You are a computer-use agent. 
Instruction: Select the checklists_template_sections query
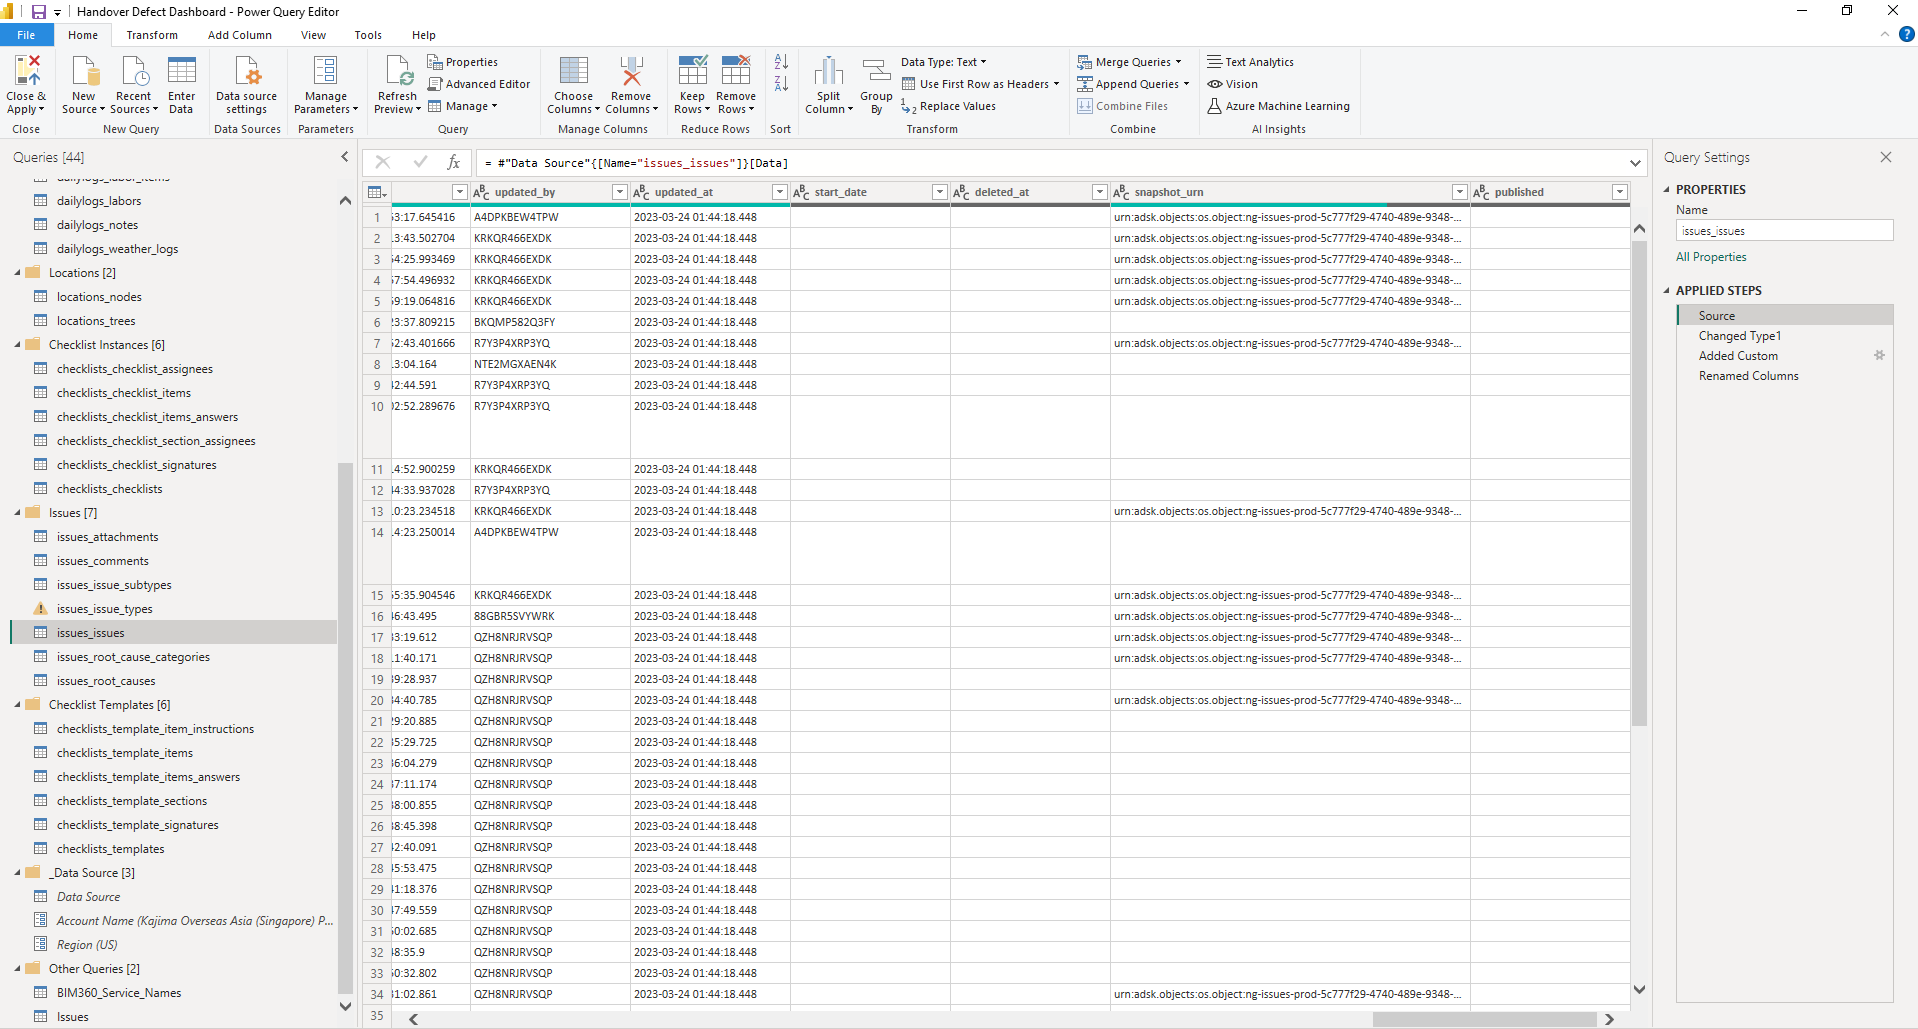[x=132, y=801]
